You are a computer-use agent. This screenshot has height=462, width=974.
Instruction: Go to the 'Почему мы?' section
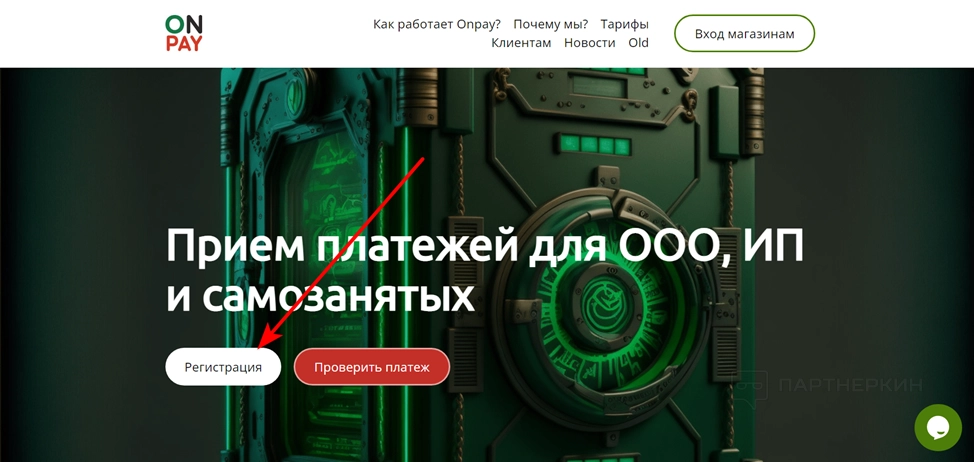coord(550,24)
